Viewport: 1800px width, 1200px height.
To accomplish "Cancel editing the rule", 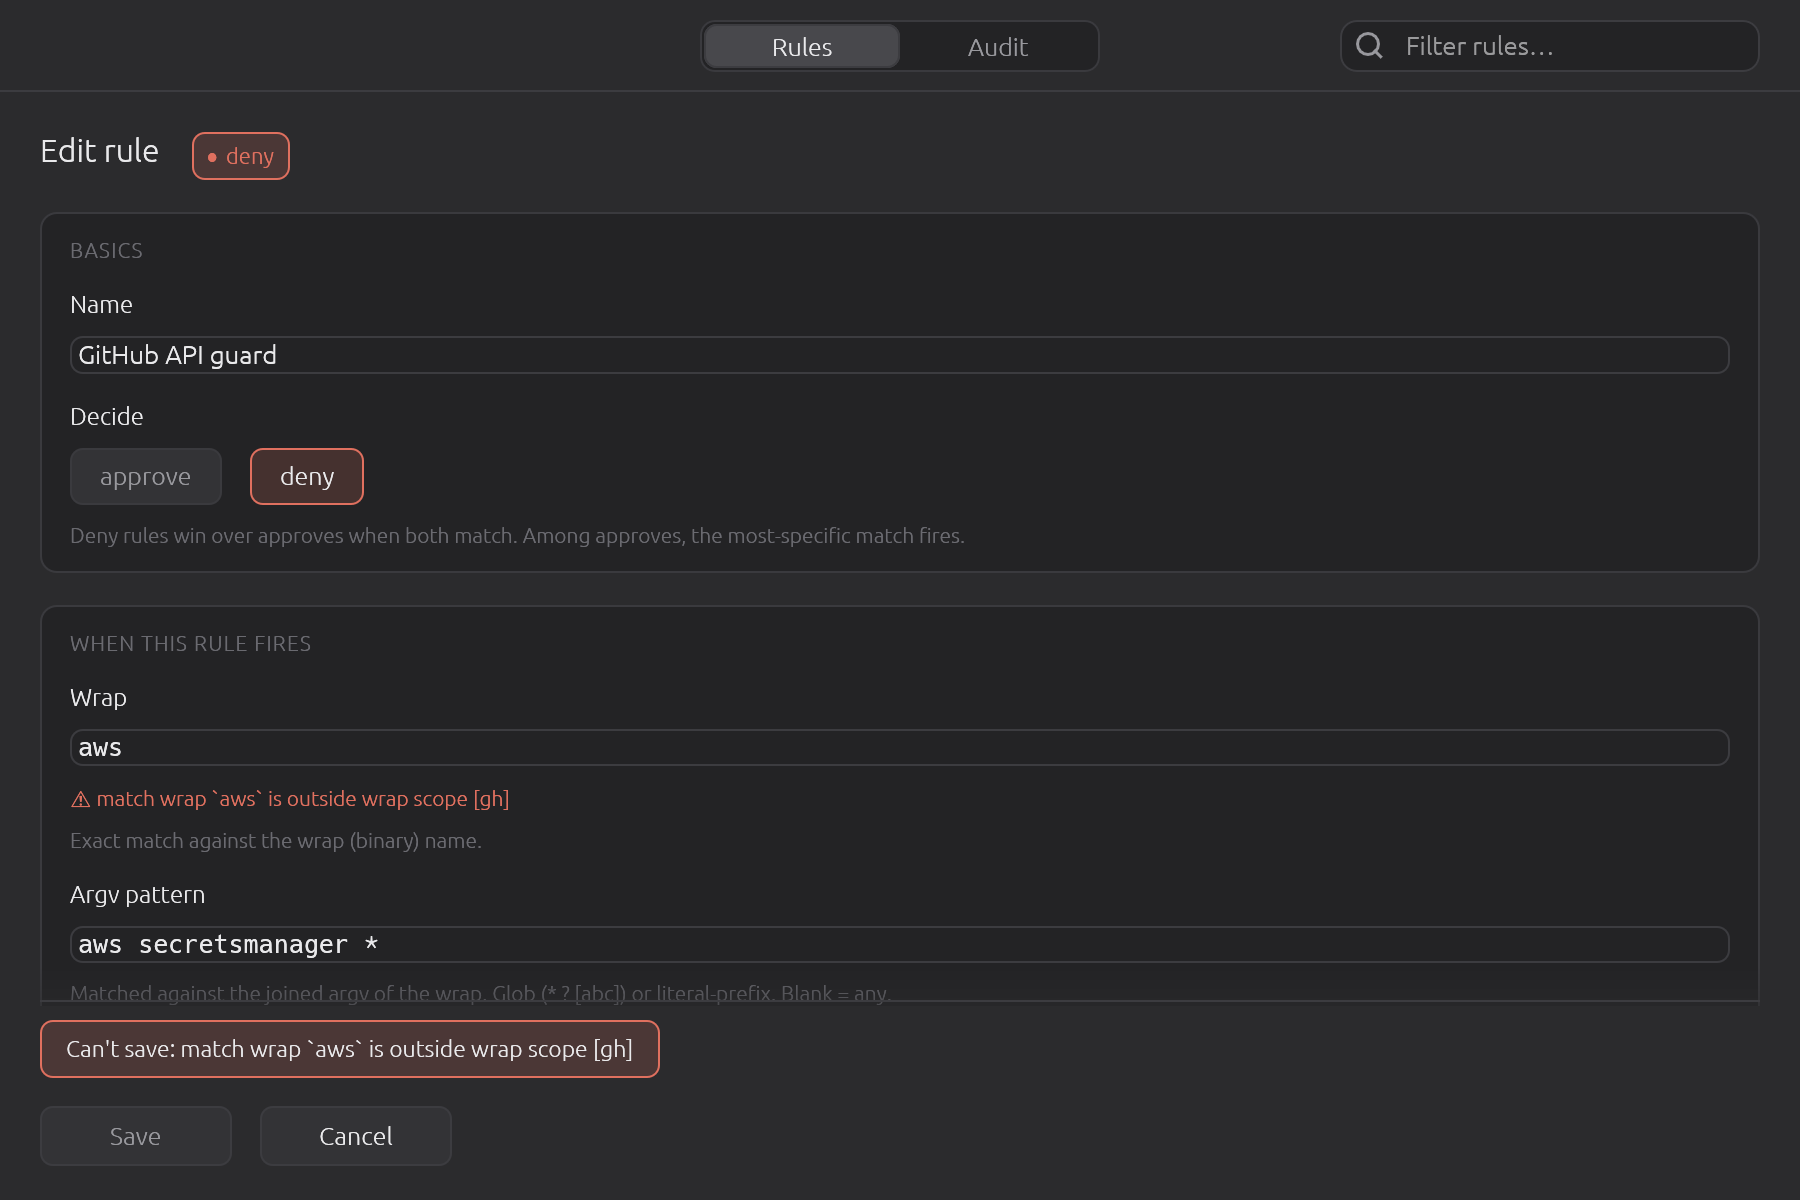I will click(356, 1136).
